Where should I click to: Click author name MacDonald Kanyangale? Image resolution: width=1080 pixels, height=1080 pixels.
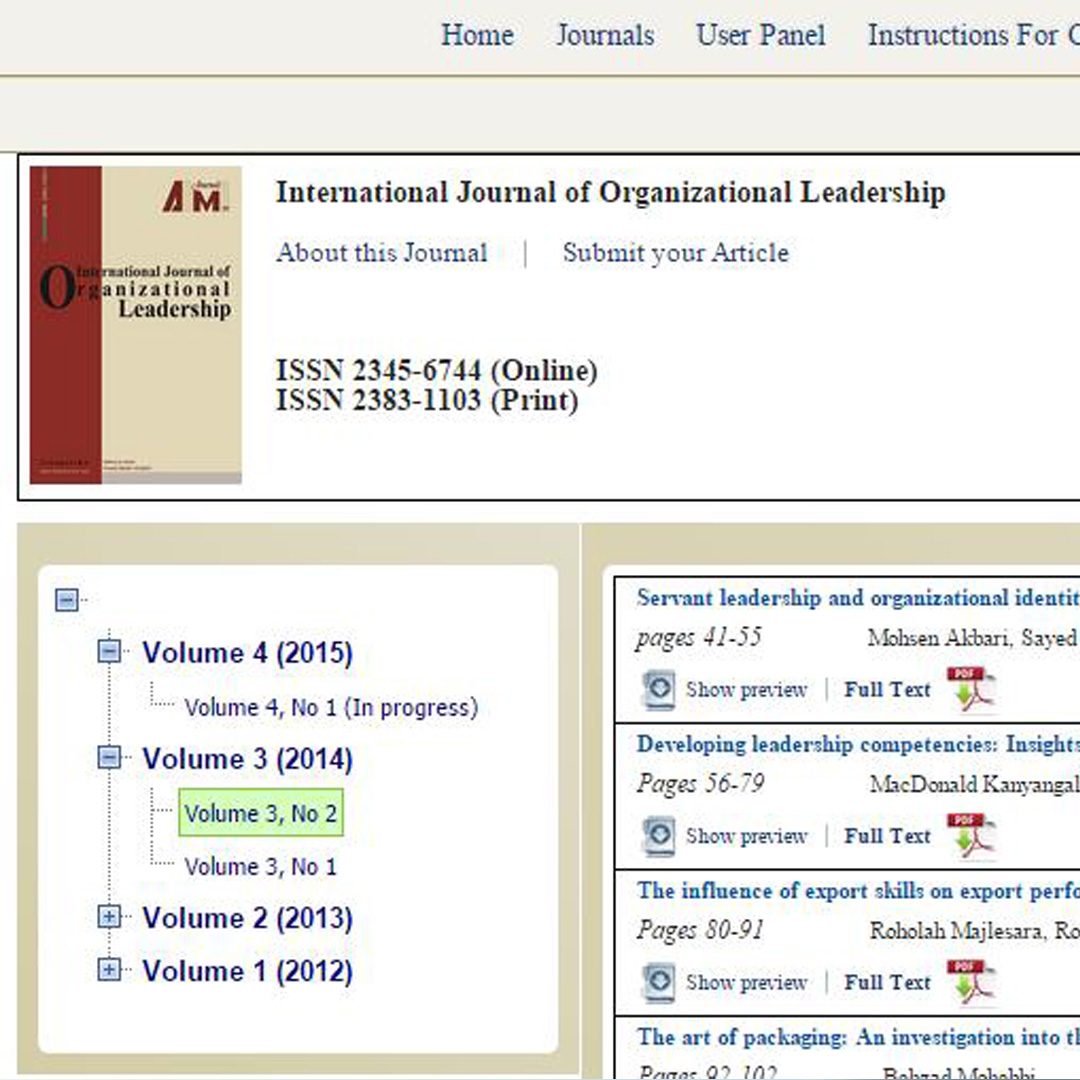[975, 785]
